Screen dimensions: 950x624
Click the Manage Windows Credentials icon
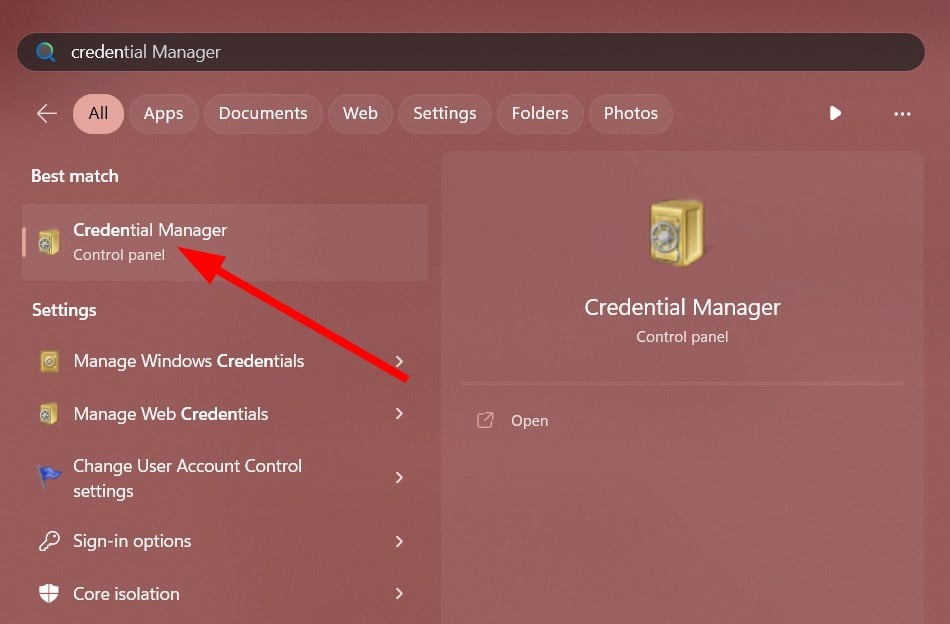[49, 362]
